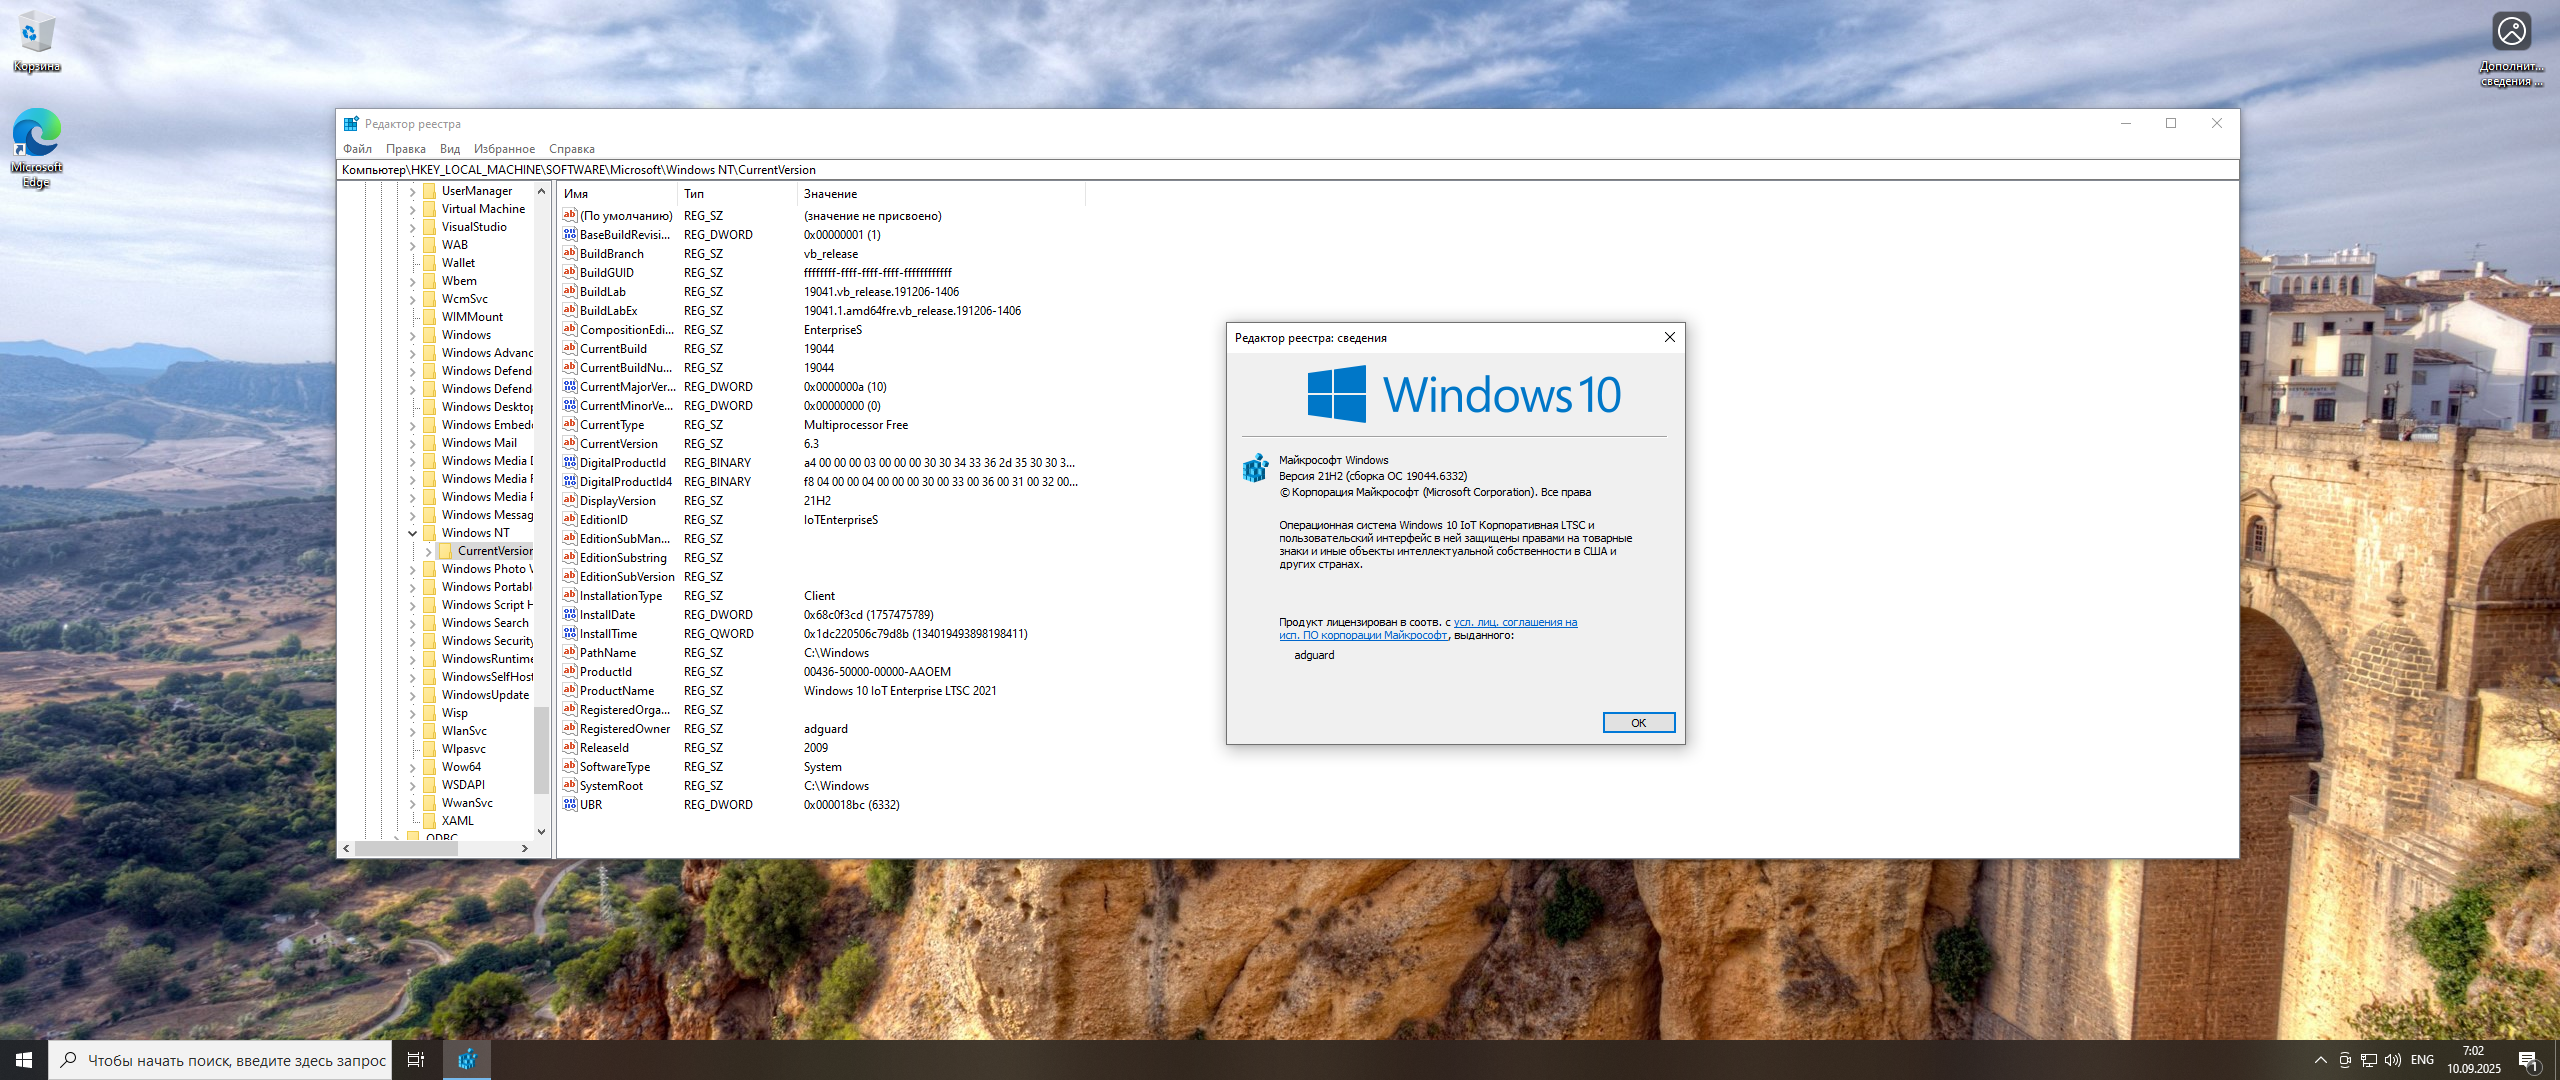
Task: Open the Вид menu
Action: coord(450,149)
